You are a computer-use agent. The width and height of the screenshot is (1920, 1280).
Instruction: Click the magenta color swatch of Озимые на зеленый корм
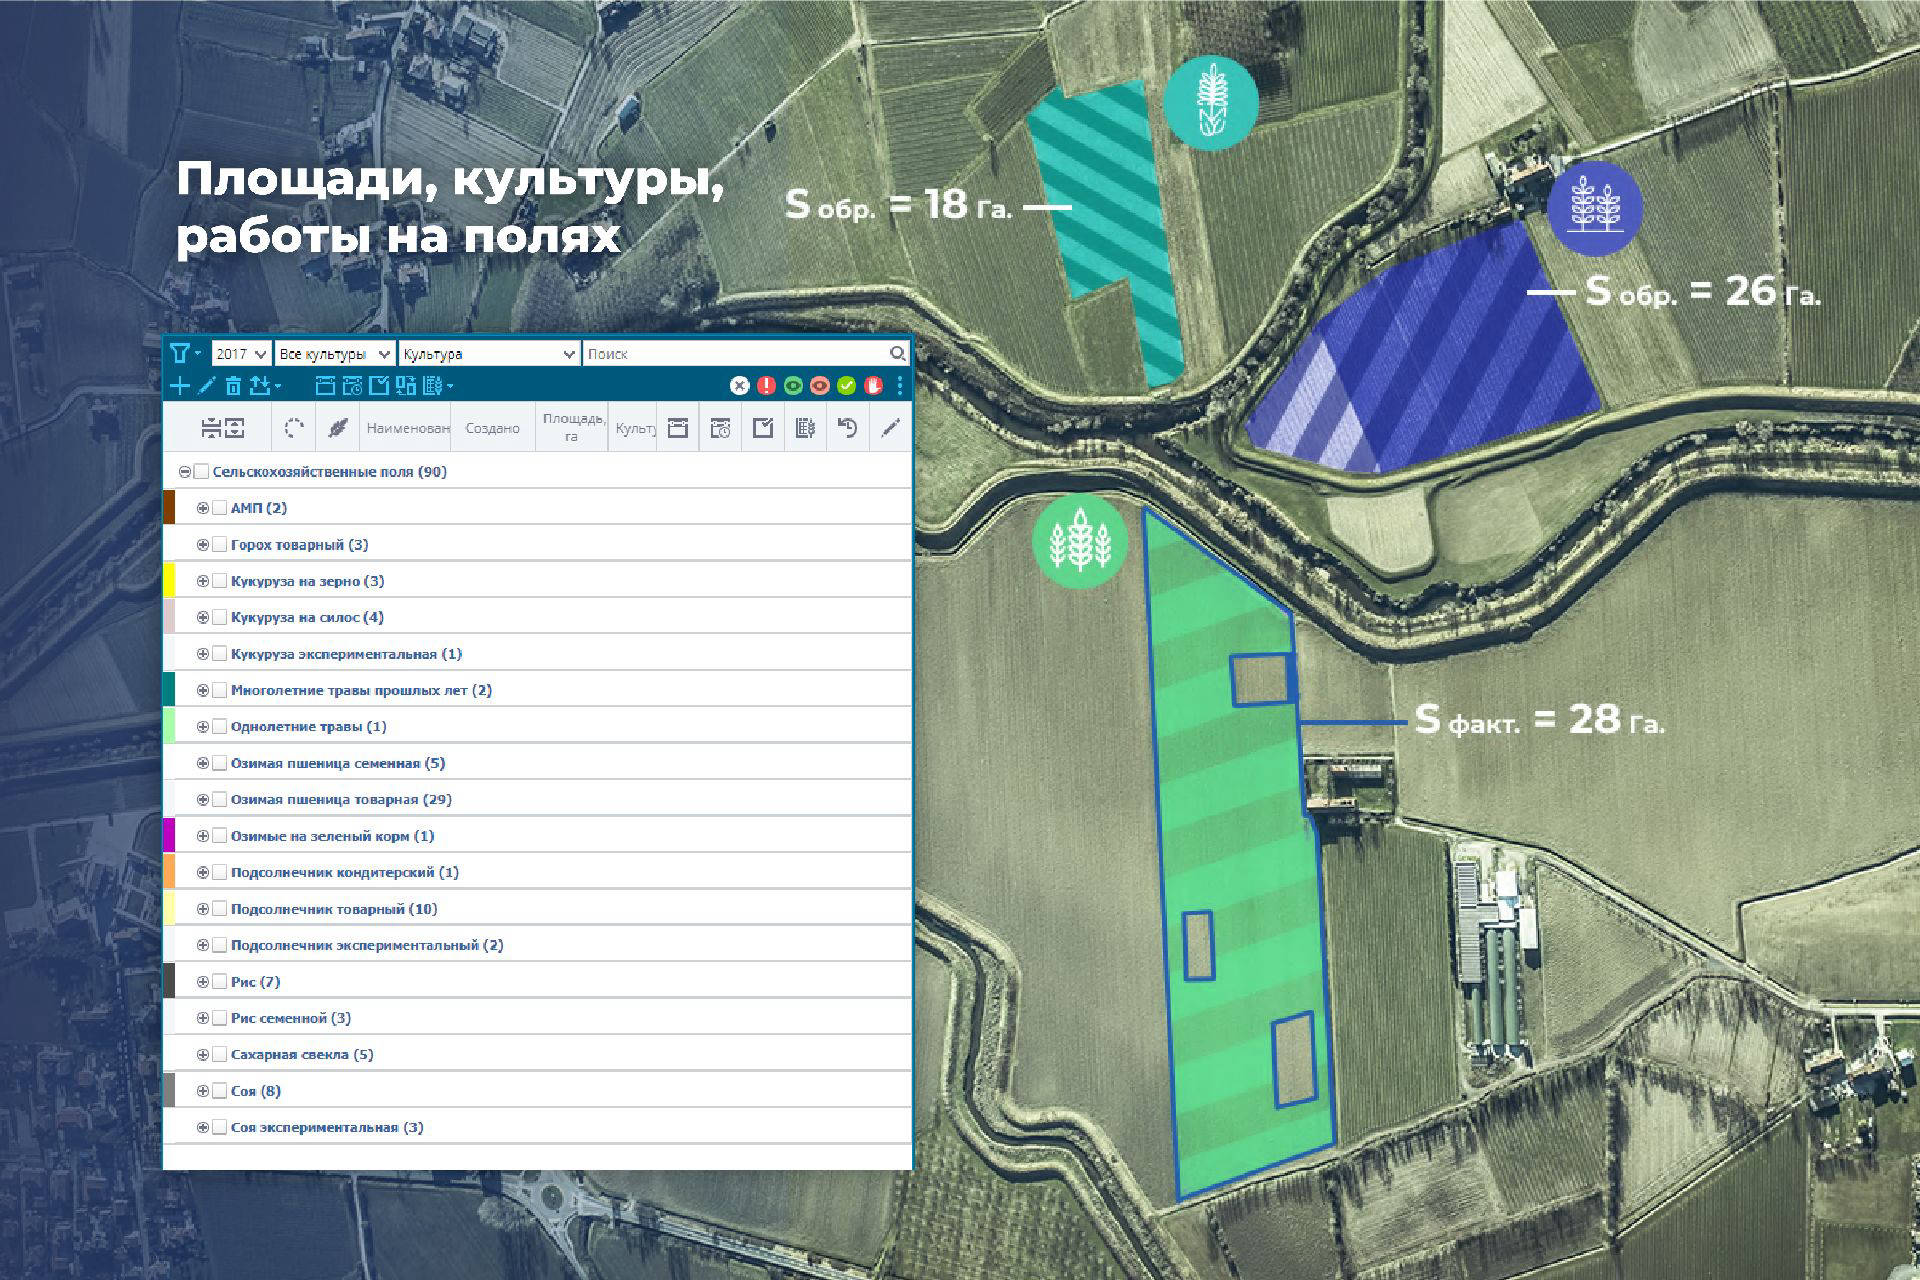[x=169, y=835]
